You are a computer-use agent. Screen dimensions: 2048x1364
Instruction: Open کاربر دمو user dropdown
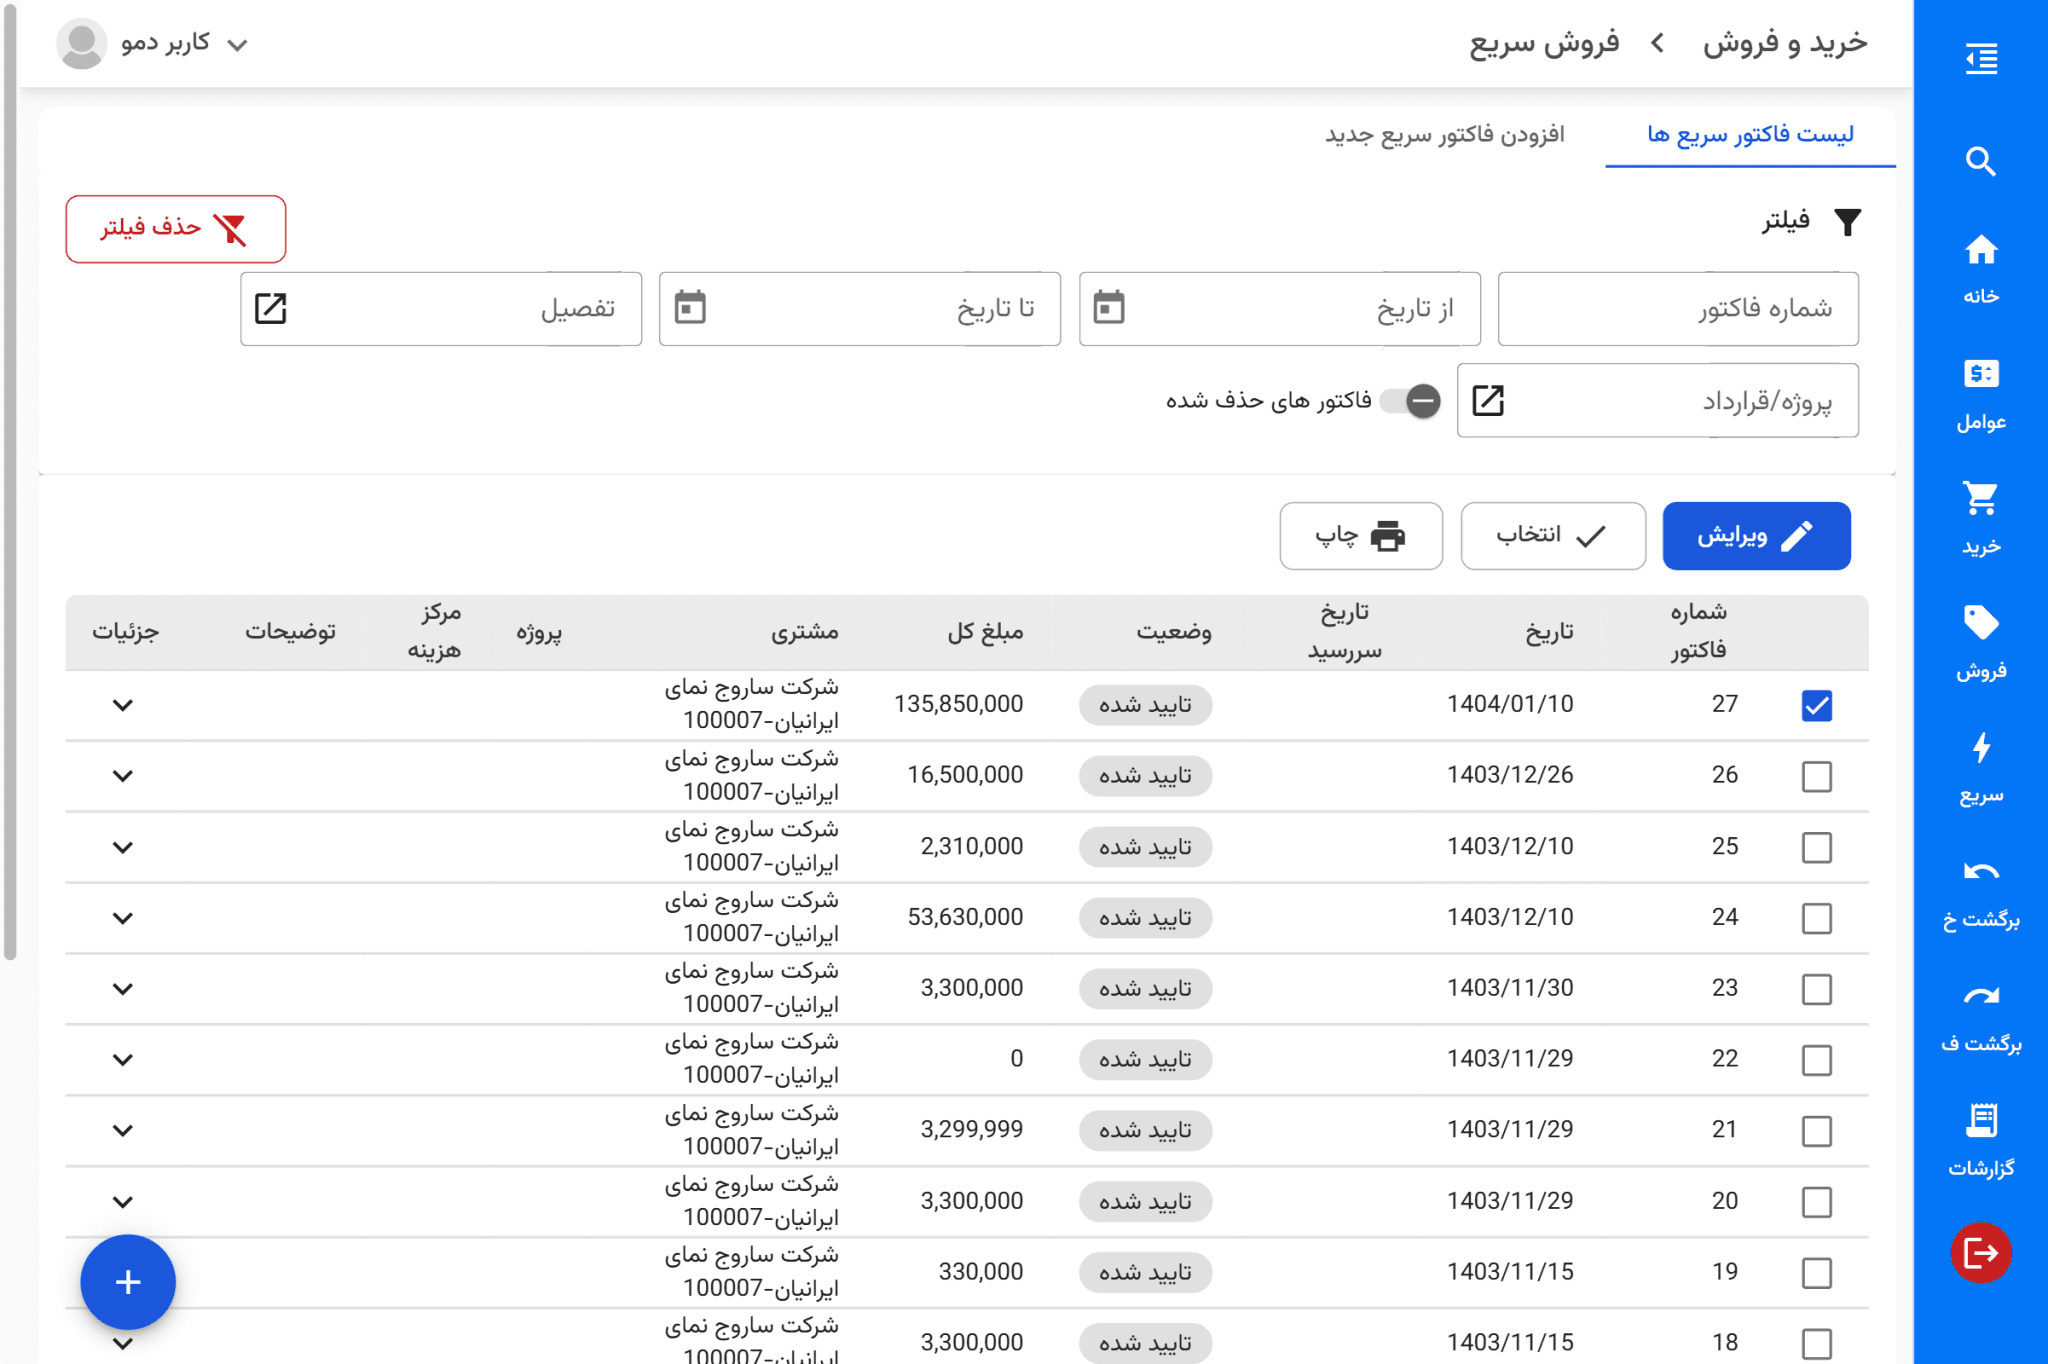click(185, 43)
